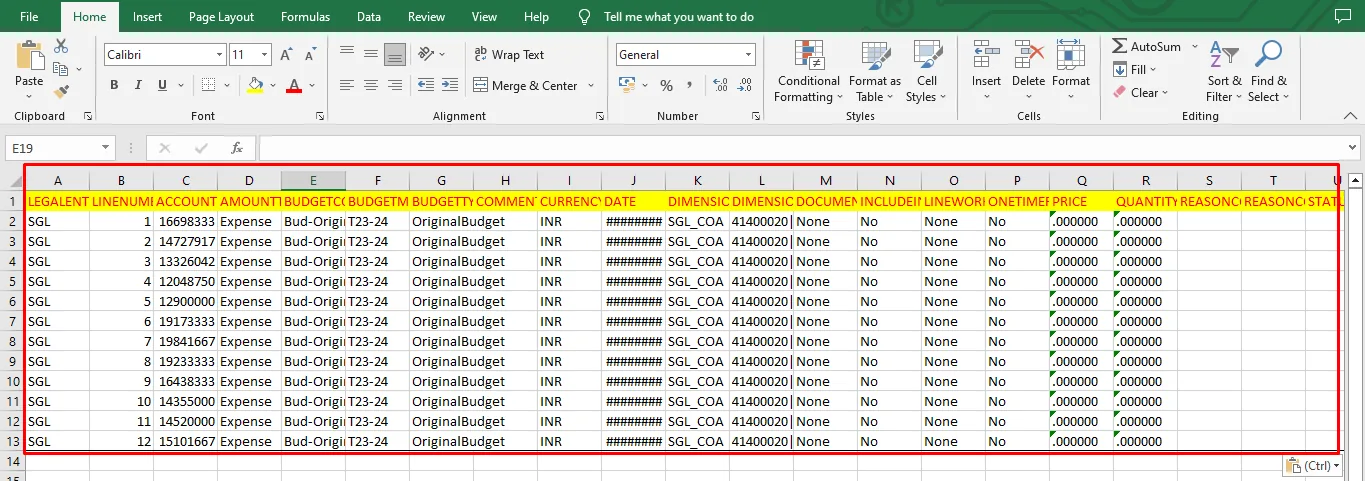Image resolution: width=1365 pixels, height=481 pixels.
Task: Collapse the ribbon with the chevron
Action: 1350,116
